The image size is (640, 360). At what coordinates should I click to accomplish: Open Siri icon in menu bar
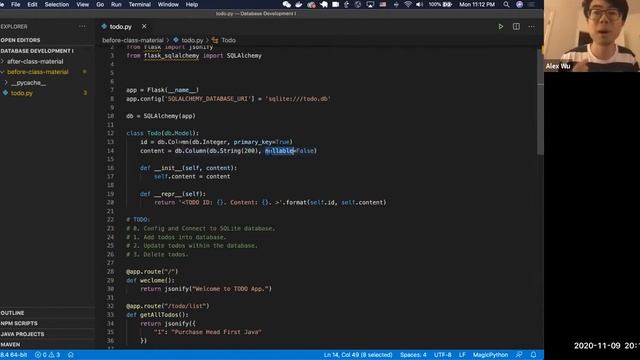click(x=519, y=4)
